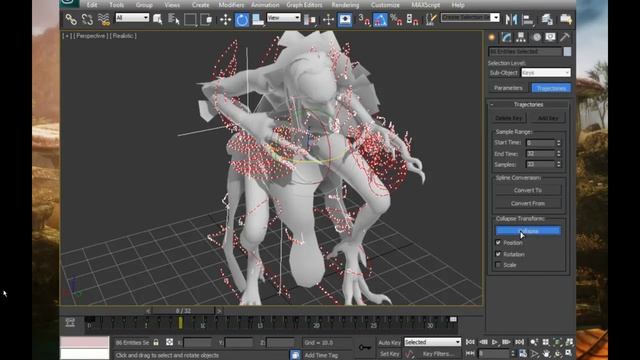Toggle the Spinner Snap button
Image resolution: width=640 pixels, height=360 pixels.
pos(412,19)
